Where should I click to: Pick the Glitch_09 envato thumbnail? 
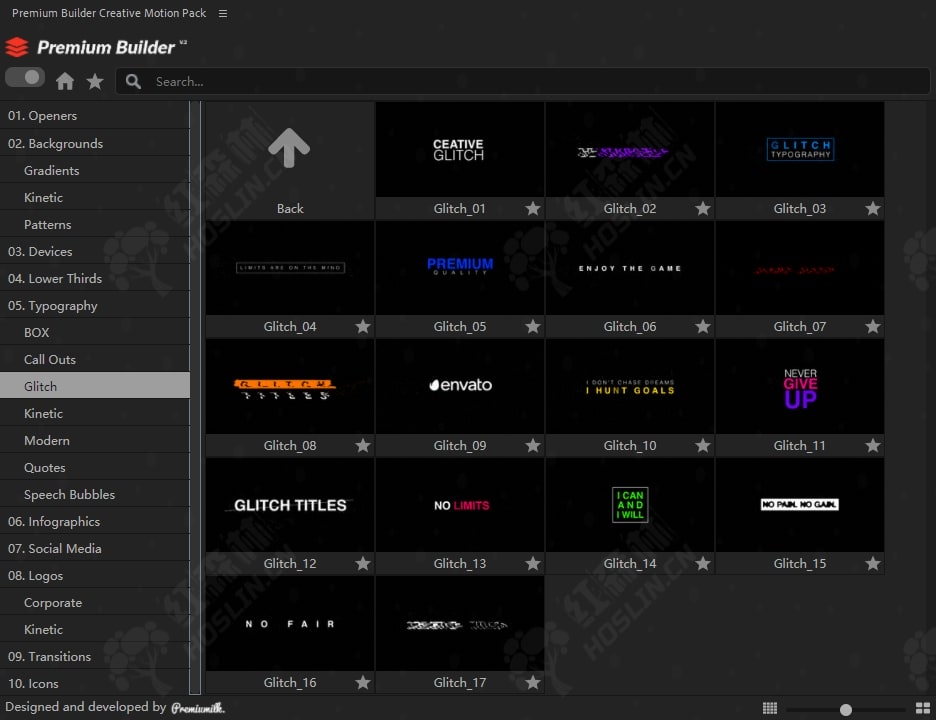(460, 386)
